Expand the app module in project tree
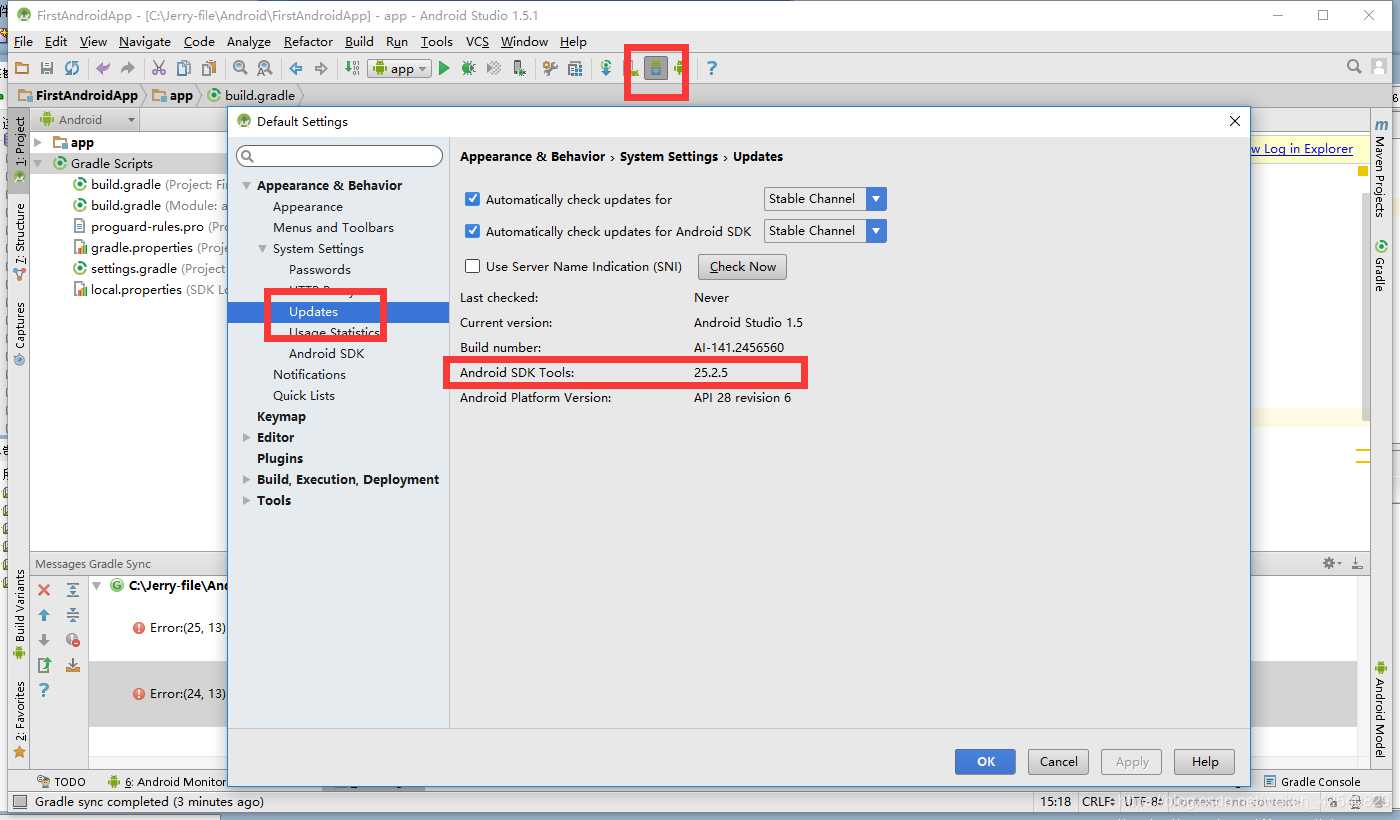This screenshot has width=1400, height=820. [38, 143]
